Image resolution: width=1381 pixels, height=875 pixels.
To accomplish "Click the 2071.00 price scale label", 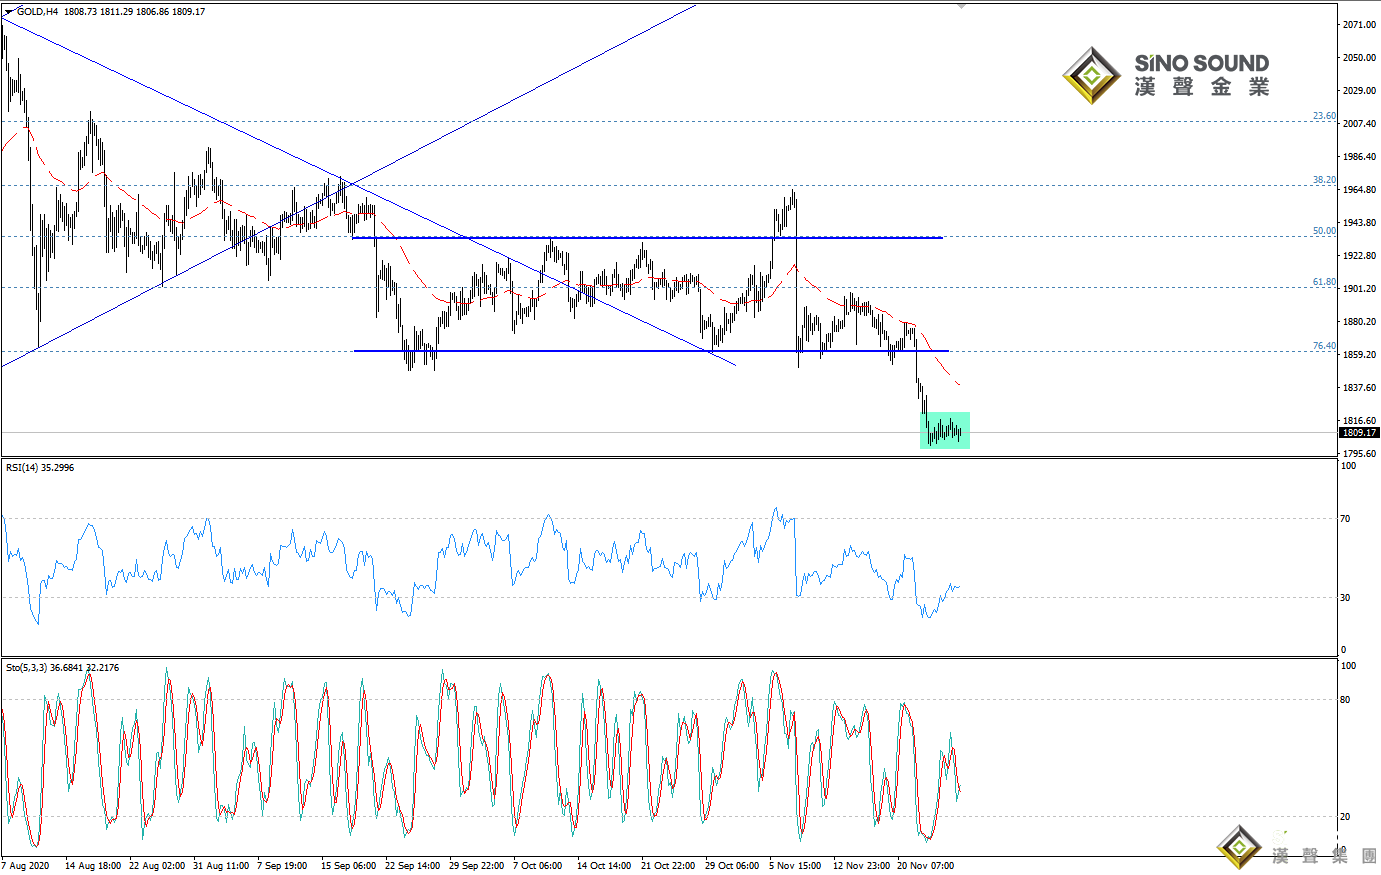I will pos(1359,25).
